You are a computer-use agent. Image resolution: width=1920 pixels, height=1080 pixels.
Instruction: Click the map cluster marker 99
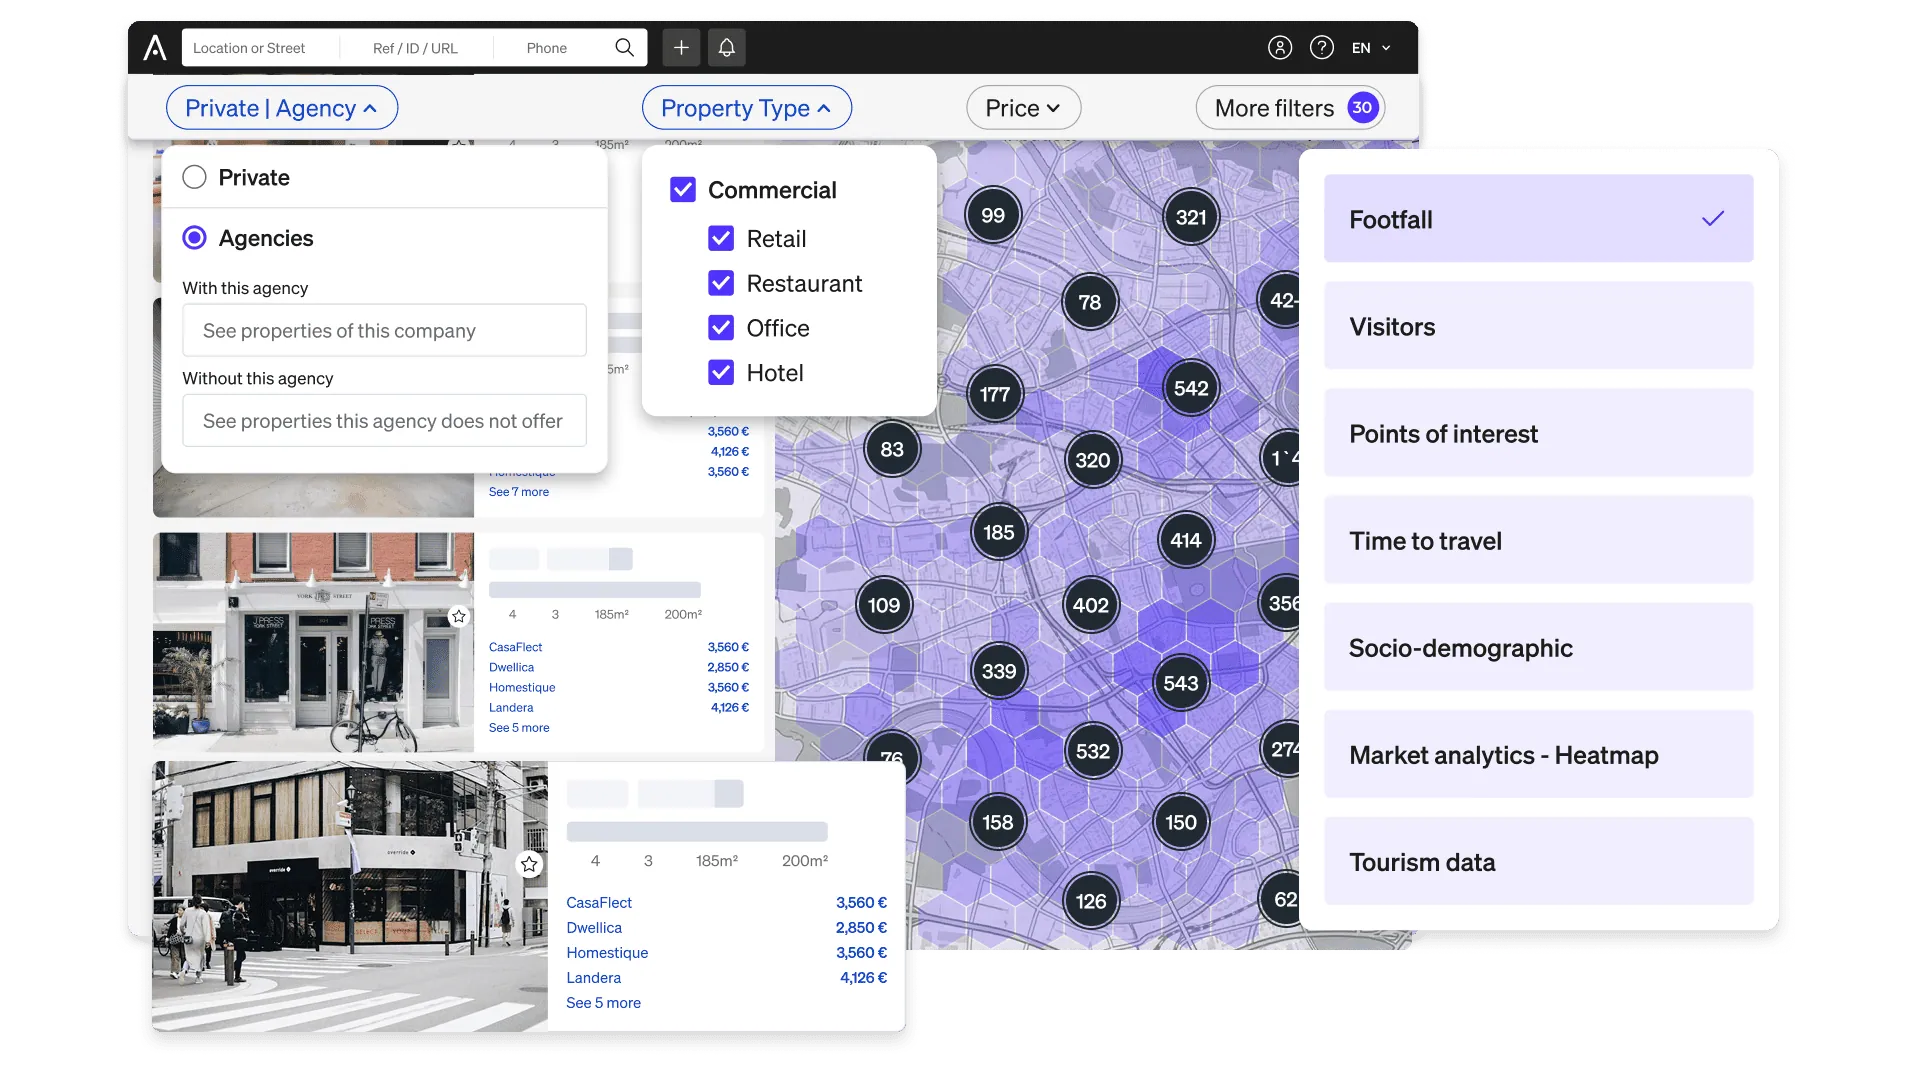[x=993, y=216]
